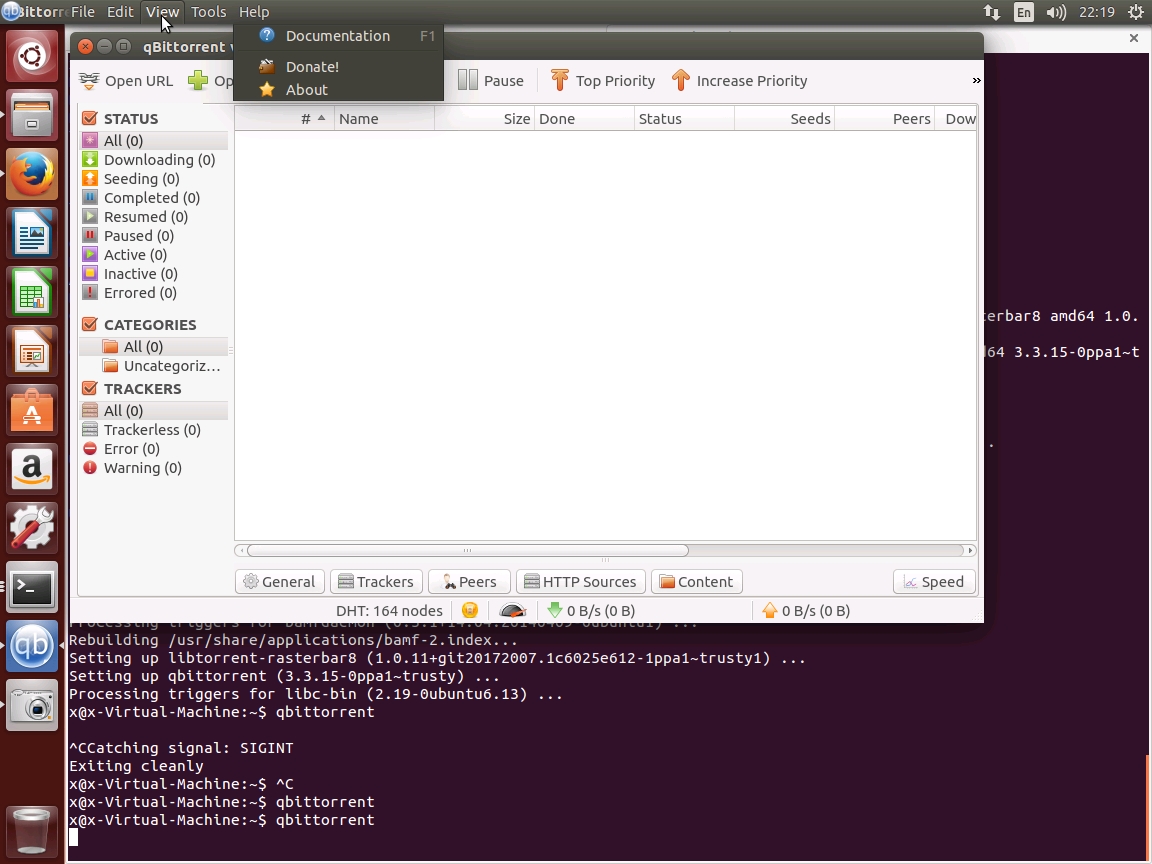Choose Documentation from the Help menu
This screenshot has width=1152, height=864.
point(338,36)
